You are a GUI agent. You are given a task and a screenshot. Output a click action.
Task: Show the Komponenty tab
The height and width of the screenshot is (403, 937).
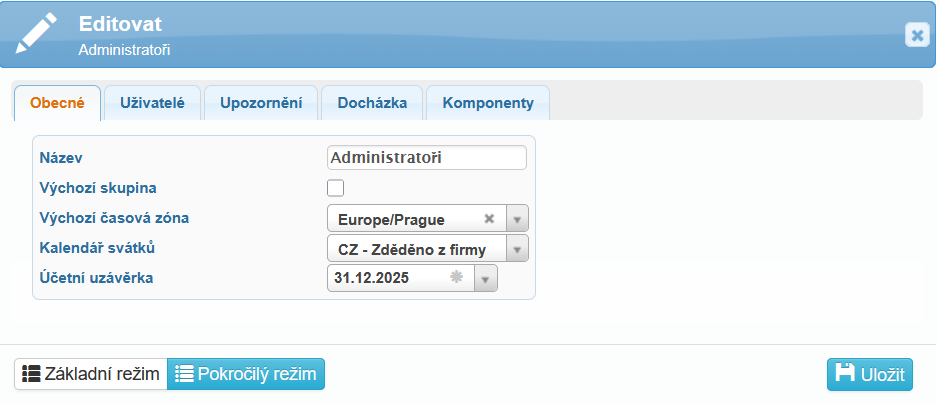[488, 103]
